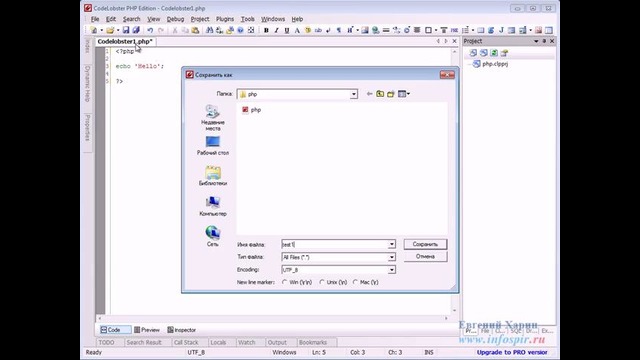Click the Save All toolbar icon
This screenshot has height=360, width=640.
pyautogui.click(x=136, y=30)
